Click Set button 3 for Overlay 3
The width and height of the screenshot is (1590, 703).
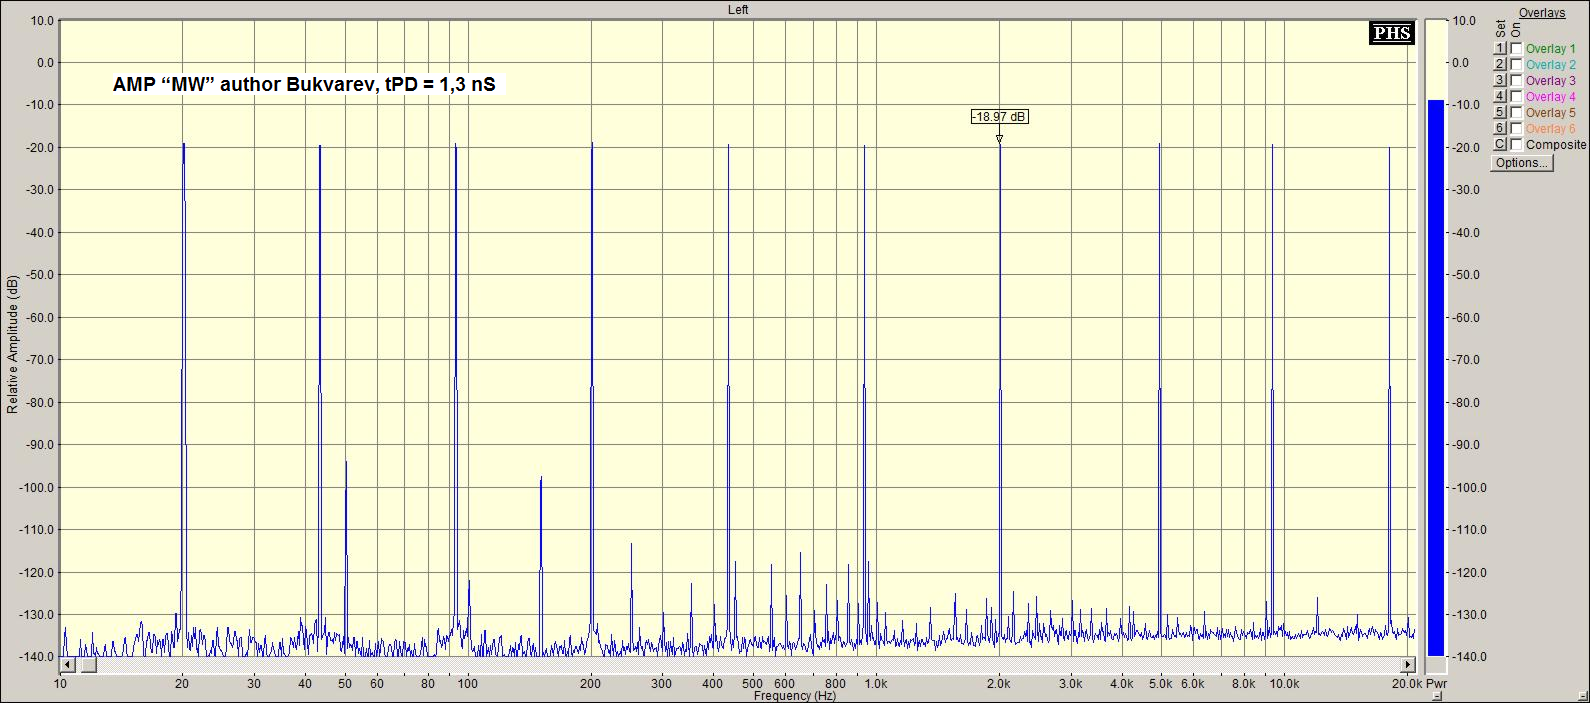click(1499, 81)
